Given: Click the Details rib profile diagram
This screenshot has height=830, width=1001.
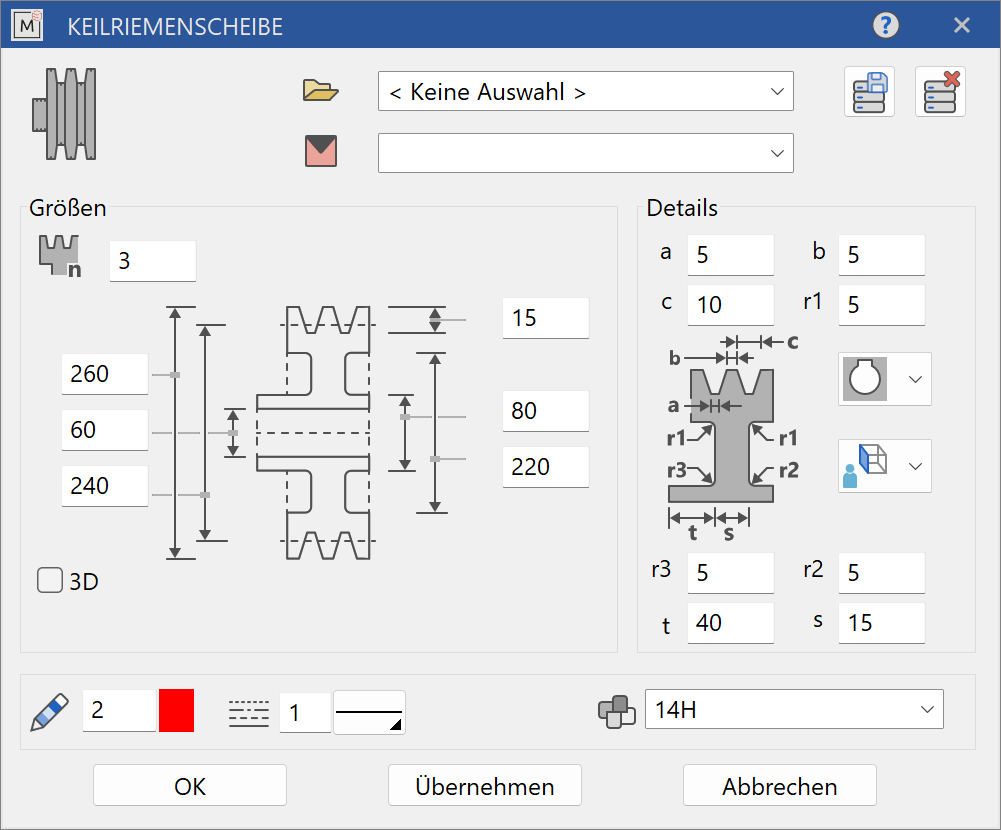Looking at the screenshot, I should tap(732, 439).
